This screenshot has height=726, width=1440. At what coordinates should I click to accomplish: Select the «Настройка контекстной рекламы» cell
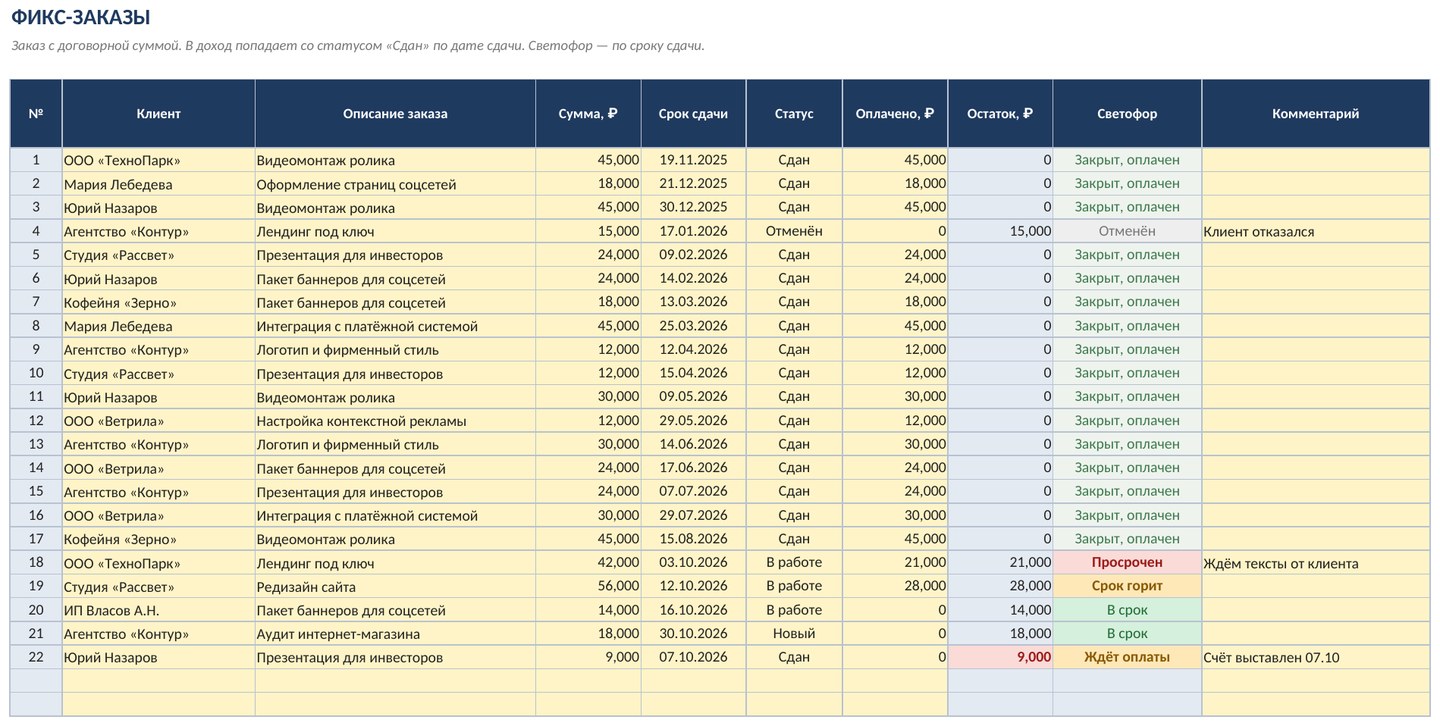tap(395, 421)
